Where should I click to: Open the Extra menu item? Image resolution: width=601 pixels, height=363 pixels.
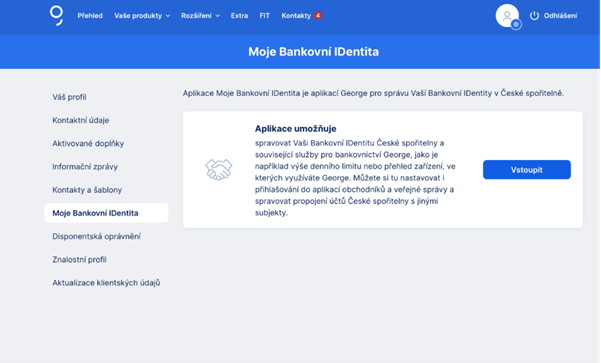pyautogui.click(x=239, y=16)
